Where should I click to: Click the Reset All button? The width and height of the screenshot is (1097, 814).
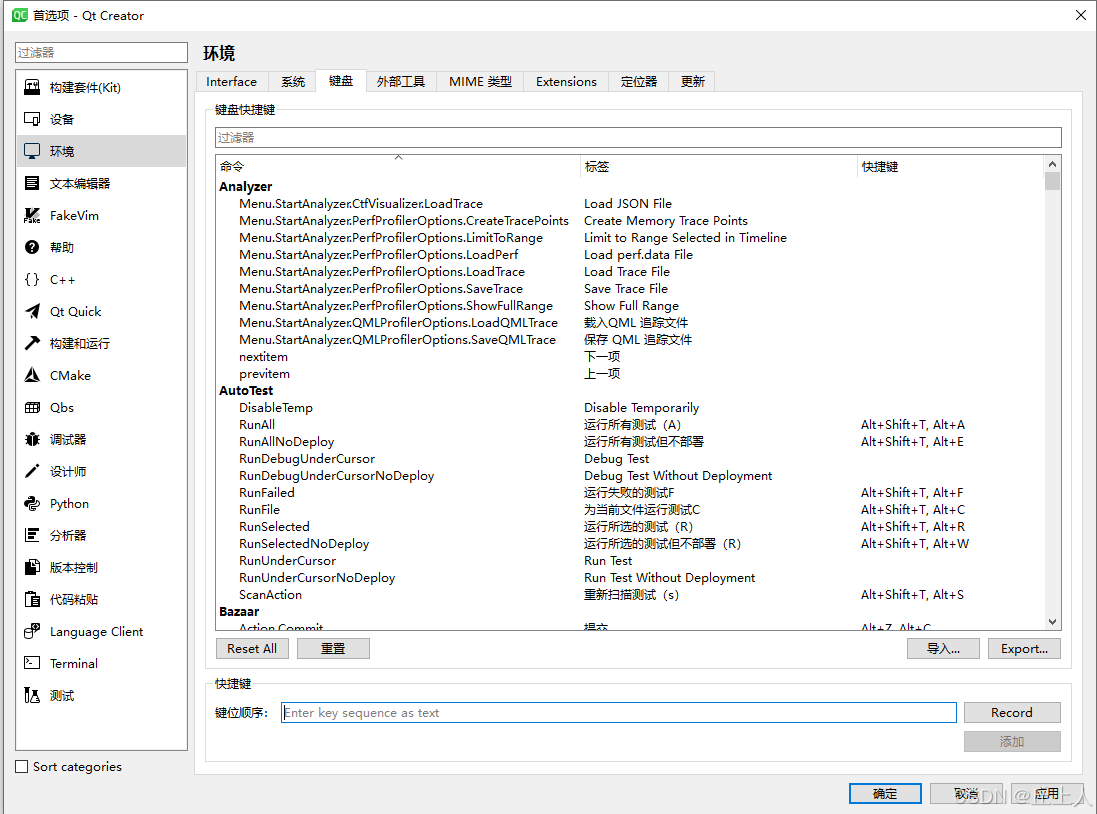pyautogui.click(x=252, y=649)
